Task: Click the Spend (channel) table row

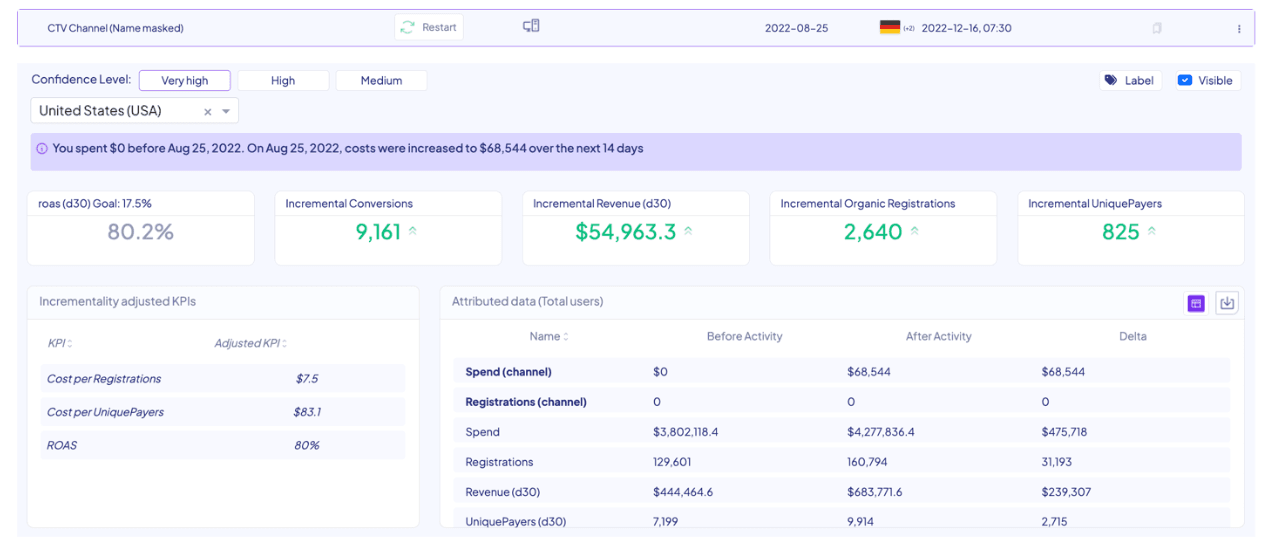Action: [x=841, y=372]
